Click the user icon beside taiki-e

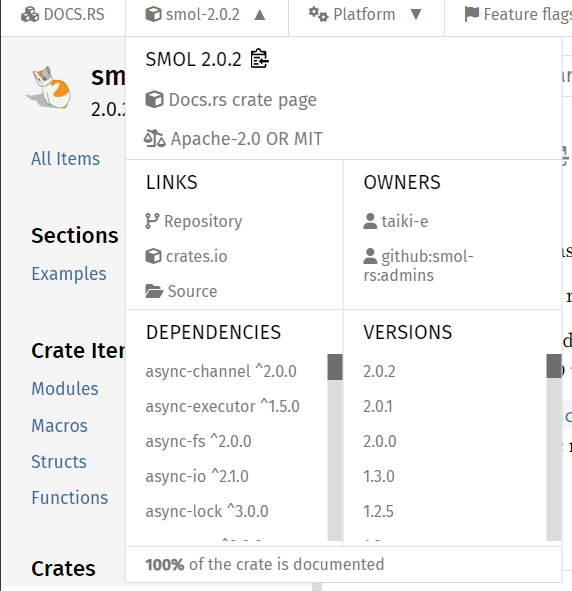(370, 221)
